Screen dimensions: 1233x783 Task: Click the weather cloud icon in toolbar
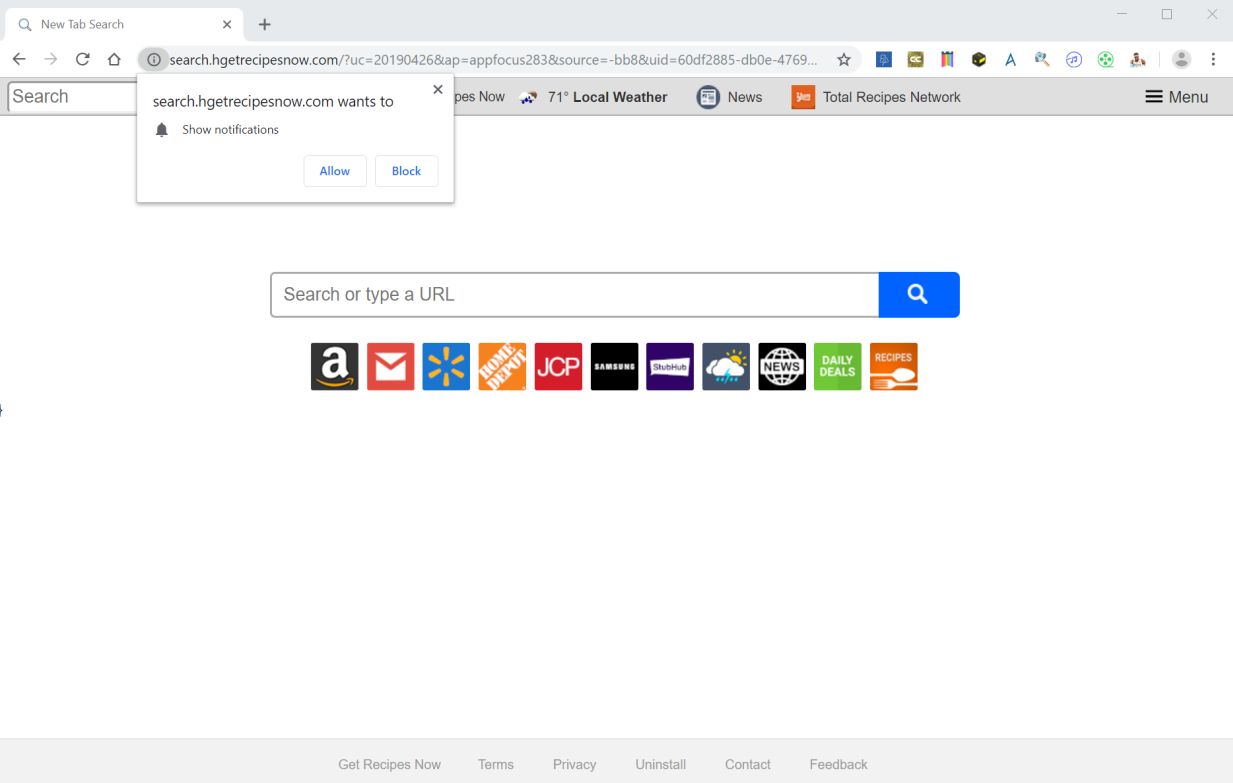[x=529, y=97]
